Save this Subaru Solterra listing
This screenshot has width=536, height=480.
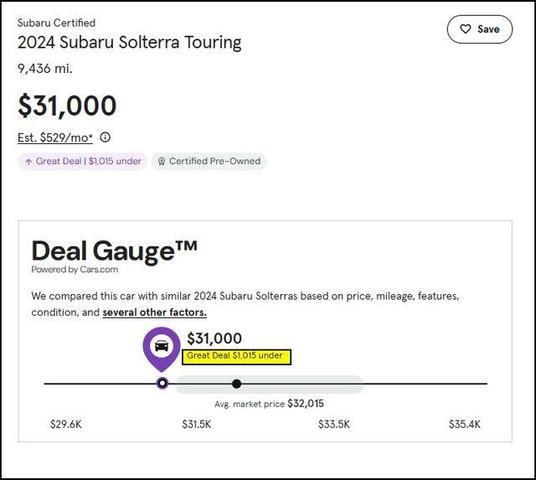(x=480, y=29)
